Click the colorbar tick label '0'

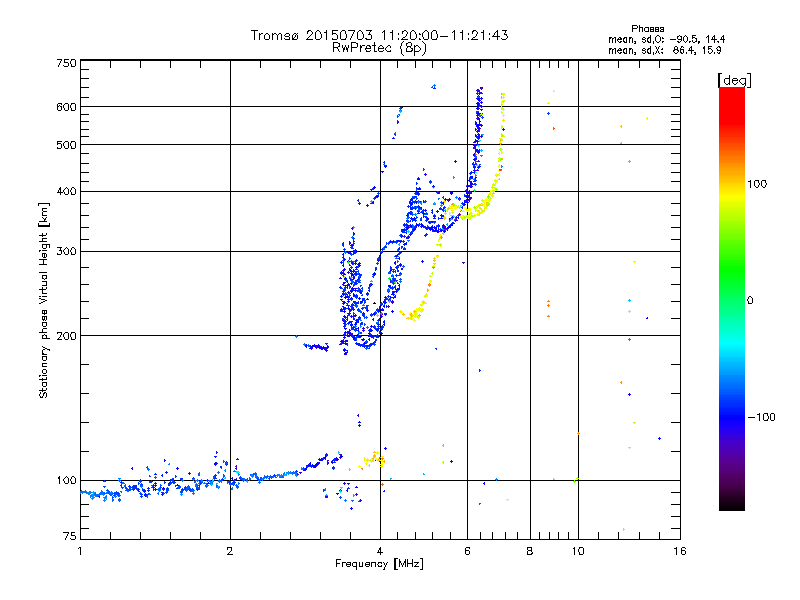coord(749,301)
